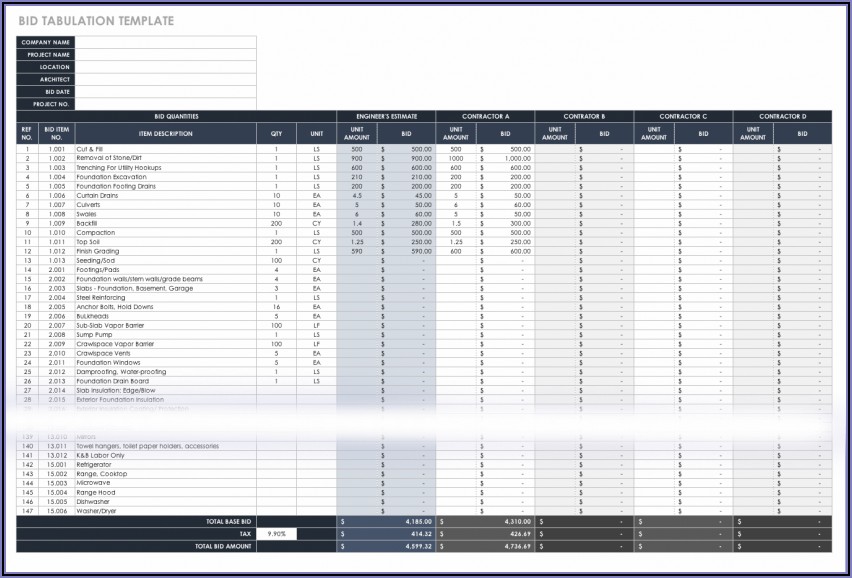Click the Engineer's Estimate header
Screen dimensions: 852x578
click(x=386, y=116)
